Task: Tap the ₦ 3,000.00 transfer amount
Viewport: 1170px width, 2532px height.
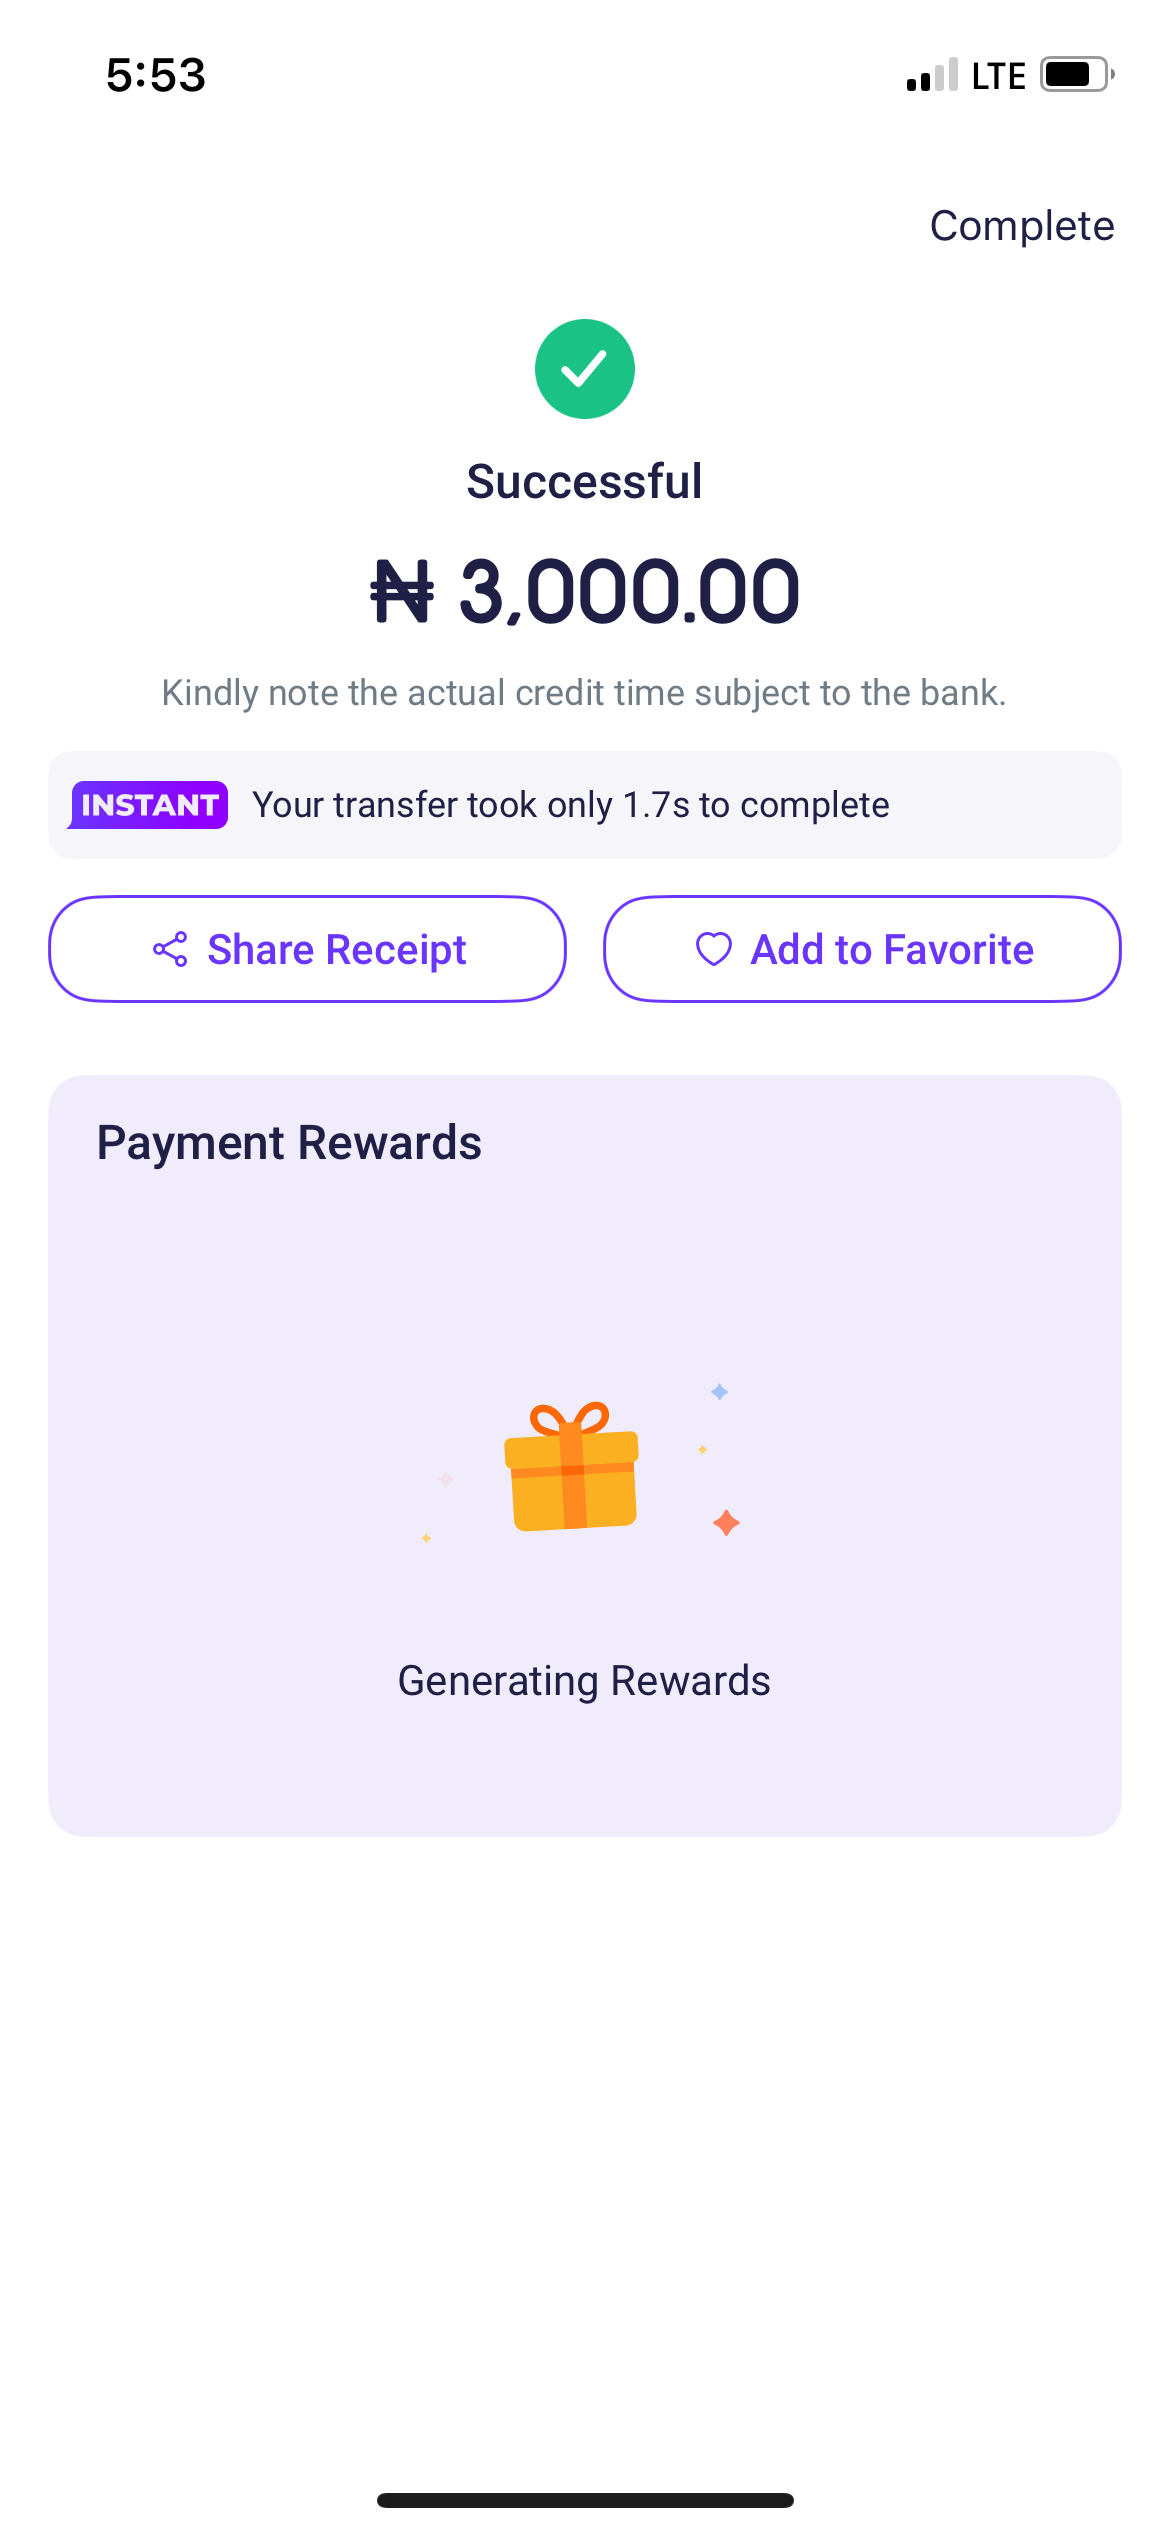Action: point(585,592)
